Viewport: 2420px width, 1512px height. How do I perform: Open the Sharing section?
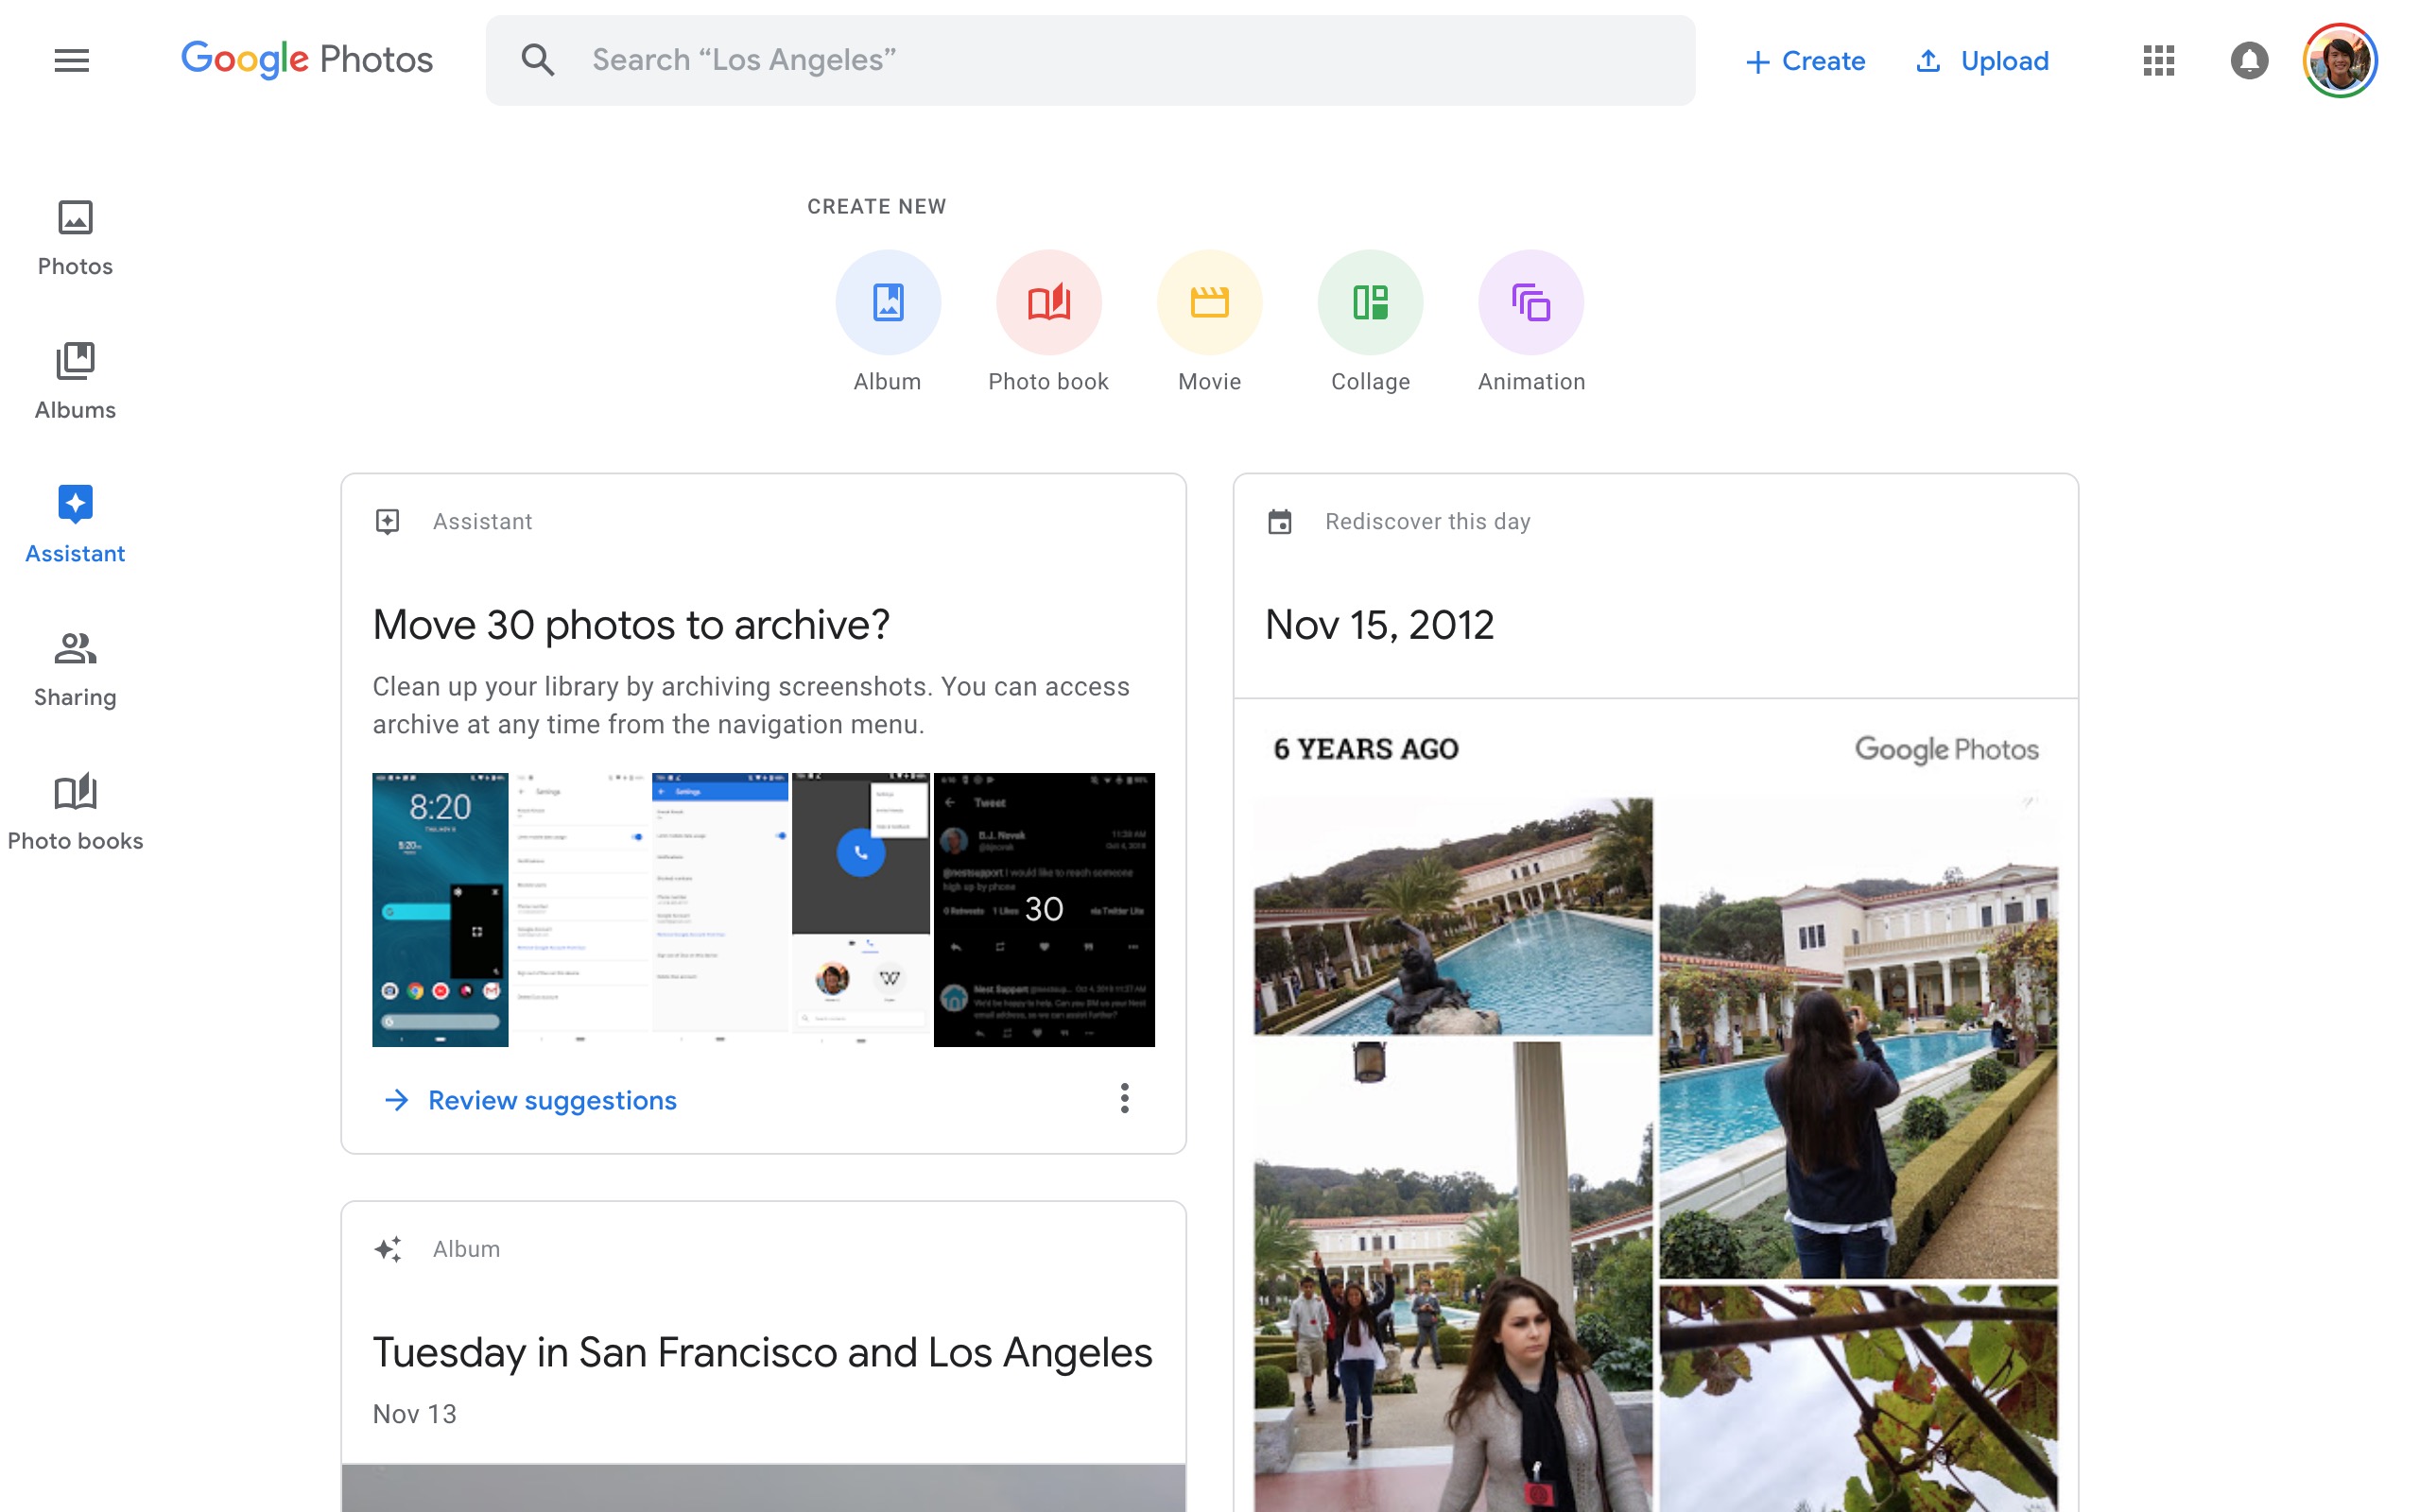[74, 665]
